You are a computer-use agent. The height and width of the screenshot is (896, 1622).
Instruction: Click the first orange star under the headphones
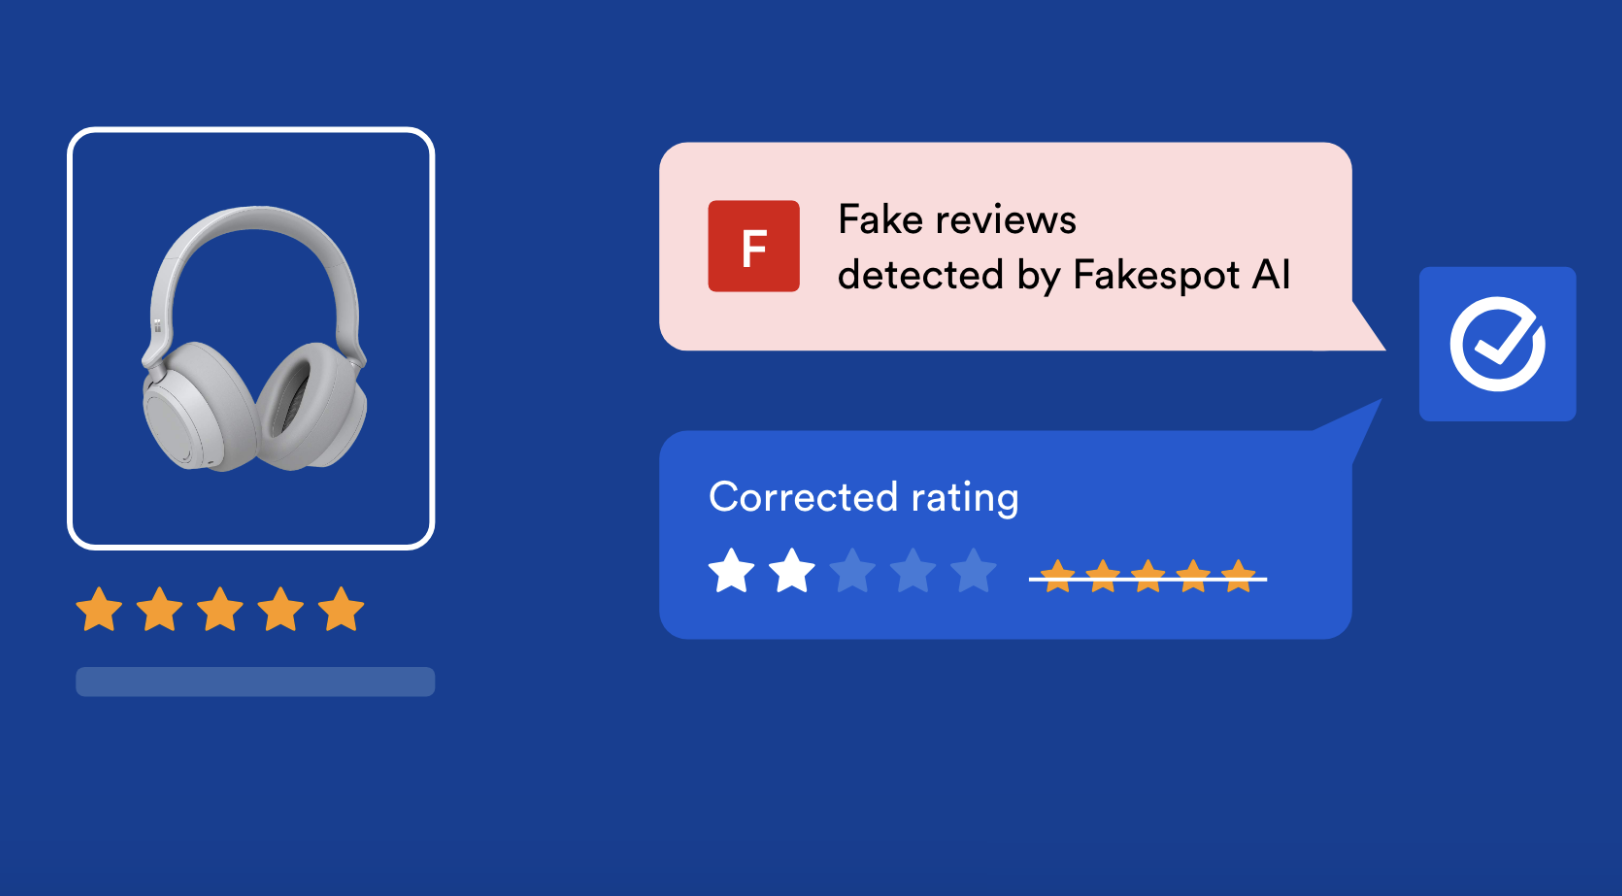99,610
